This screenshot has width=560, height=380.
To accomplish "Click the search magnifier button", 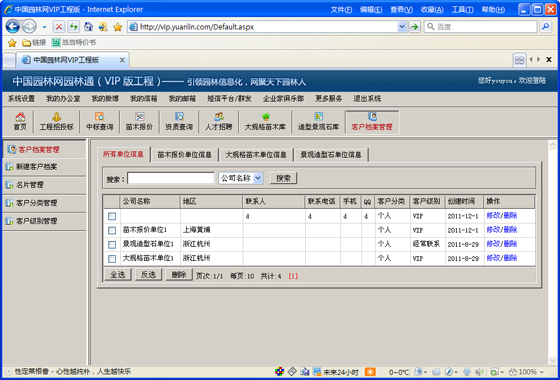I will pyautogui.click(x=546, y=26).
